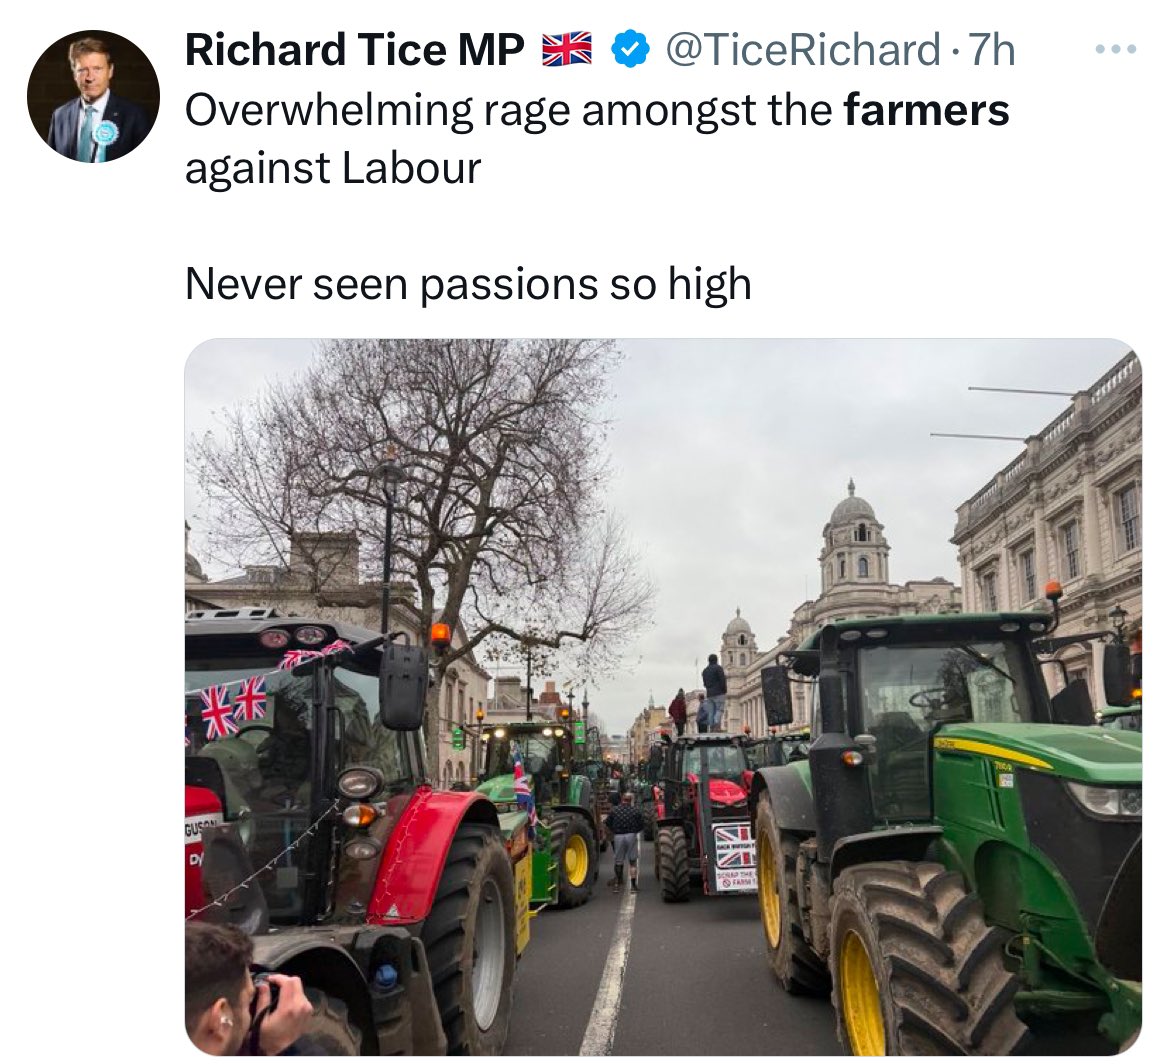1170x1064 pixels.
Task: Click the side mirror on the red tractor
Action: (x=403, y=686)
